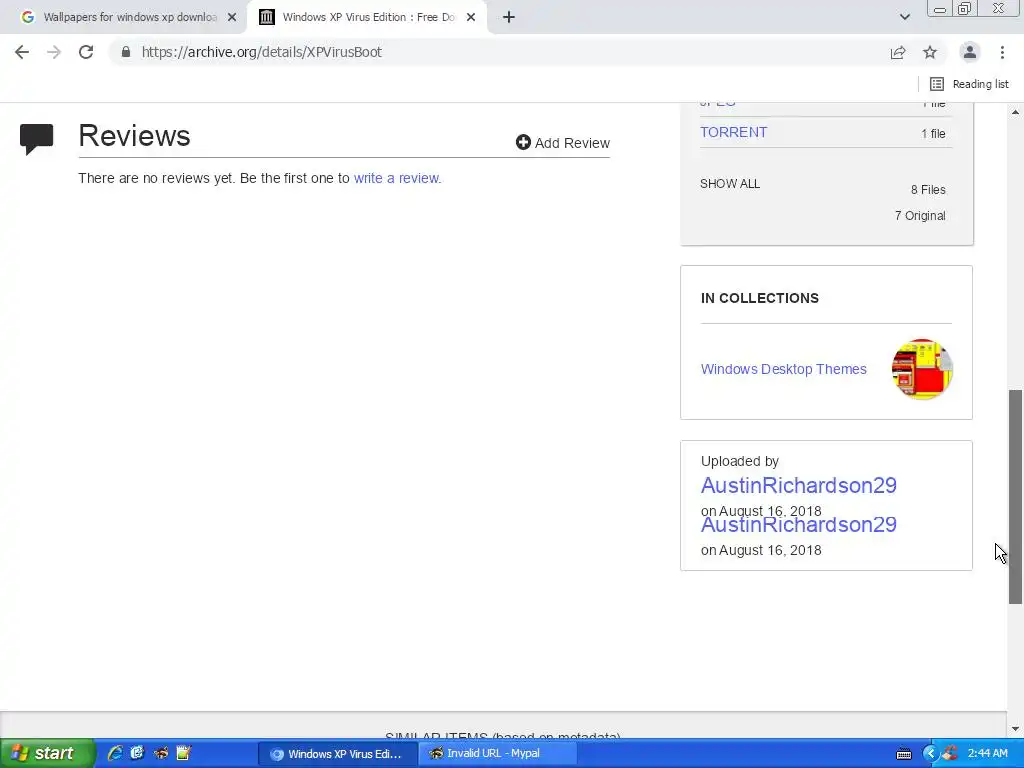Open the Windows Start menu
Image resolution: width=1024 pixels, height=768 pixels.
pos(46,754)
